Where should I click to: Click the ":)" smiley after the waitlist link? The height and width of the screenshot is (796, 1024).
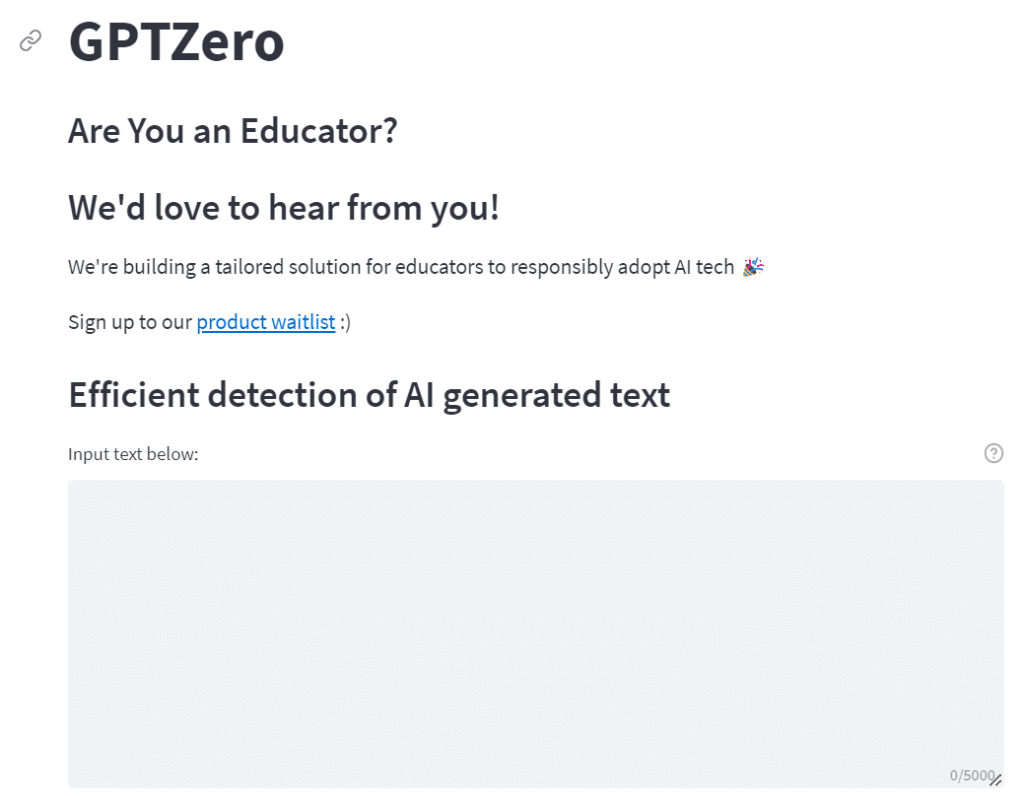click(x=345, y=322)
